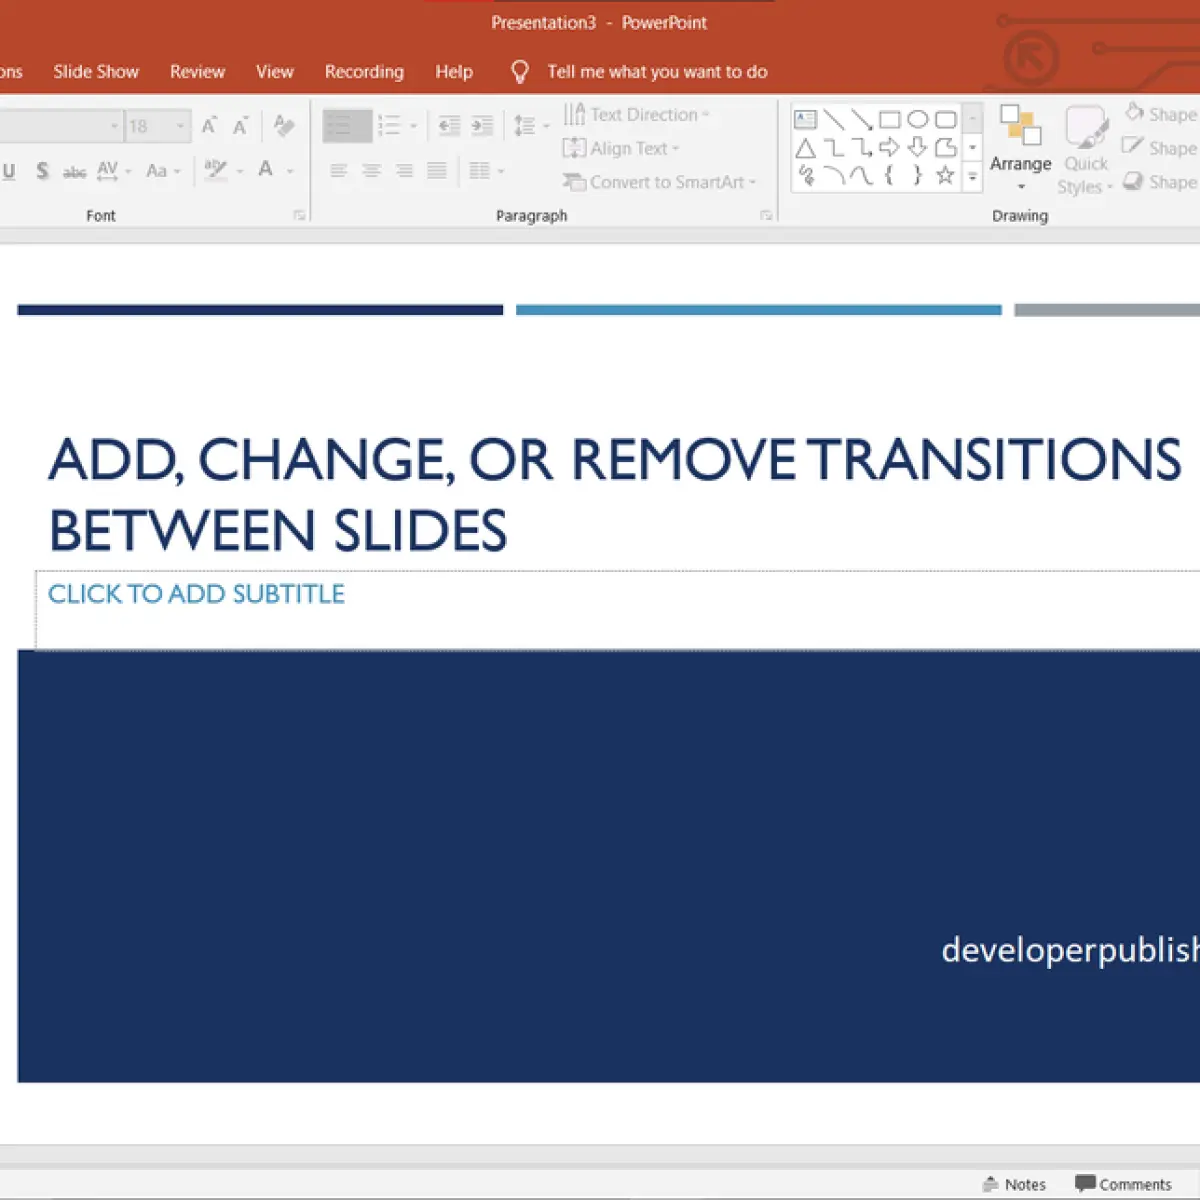The image size is (1200, 1200).
Task: Open Quick Styles gallery
Action: 1086,150
